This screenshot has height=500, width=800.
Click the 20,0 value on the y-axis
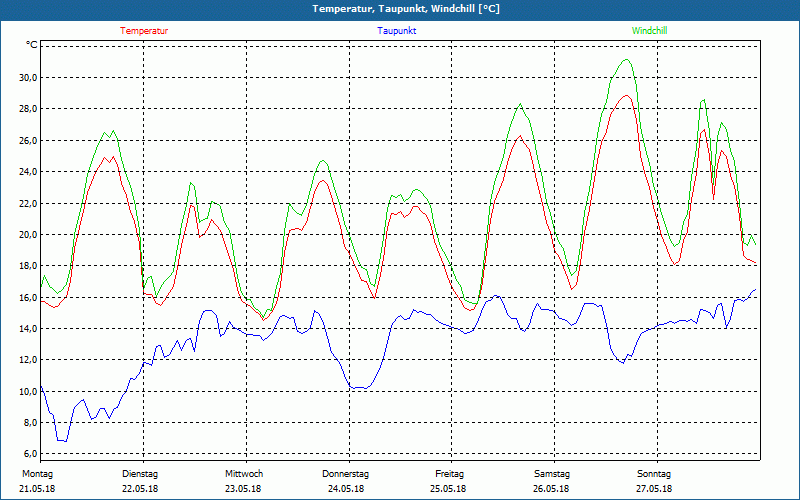(x=27, y=234)
